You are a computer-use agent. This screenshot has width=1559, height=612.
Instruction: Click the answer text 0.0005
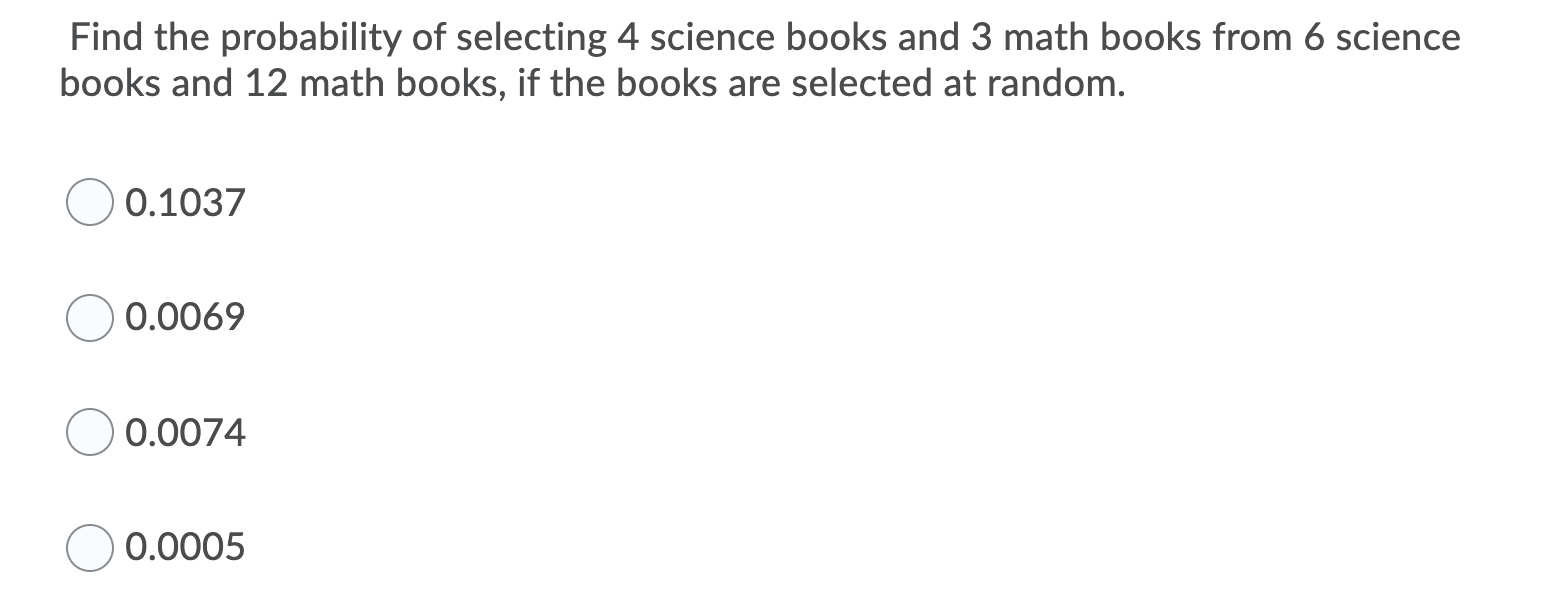pyautogui.click(x=185, y=547)
